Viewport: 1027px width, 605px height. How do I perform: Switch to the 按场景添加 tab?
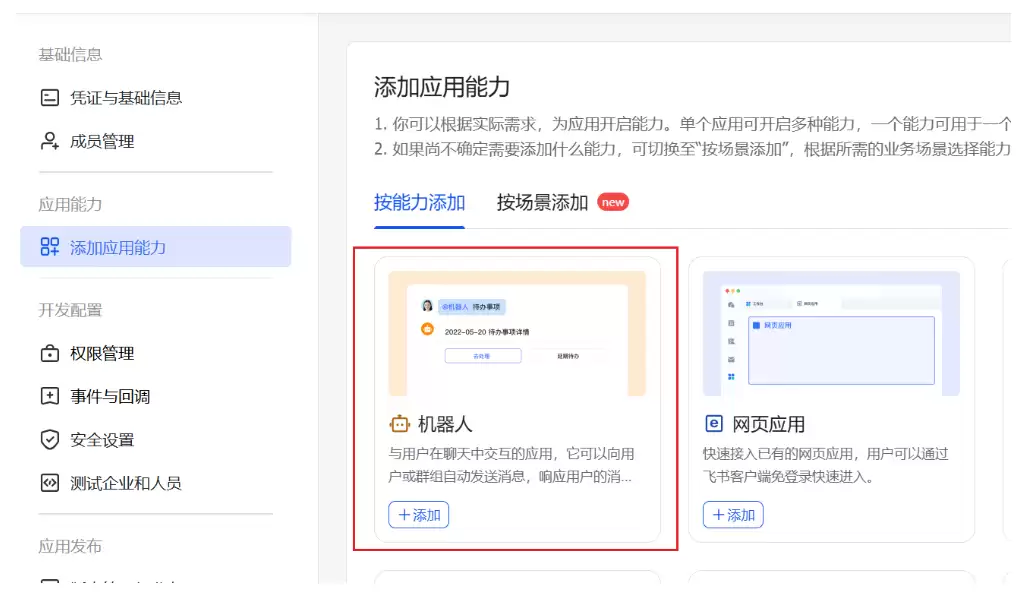pos(545,203)
